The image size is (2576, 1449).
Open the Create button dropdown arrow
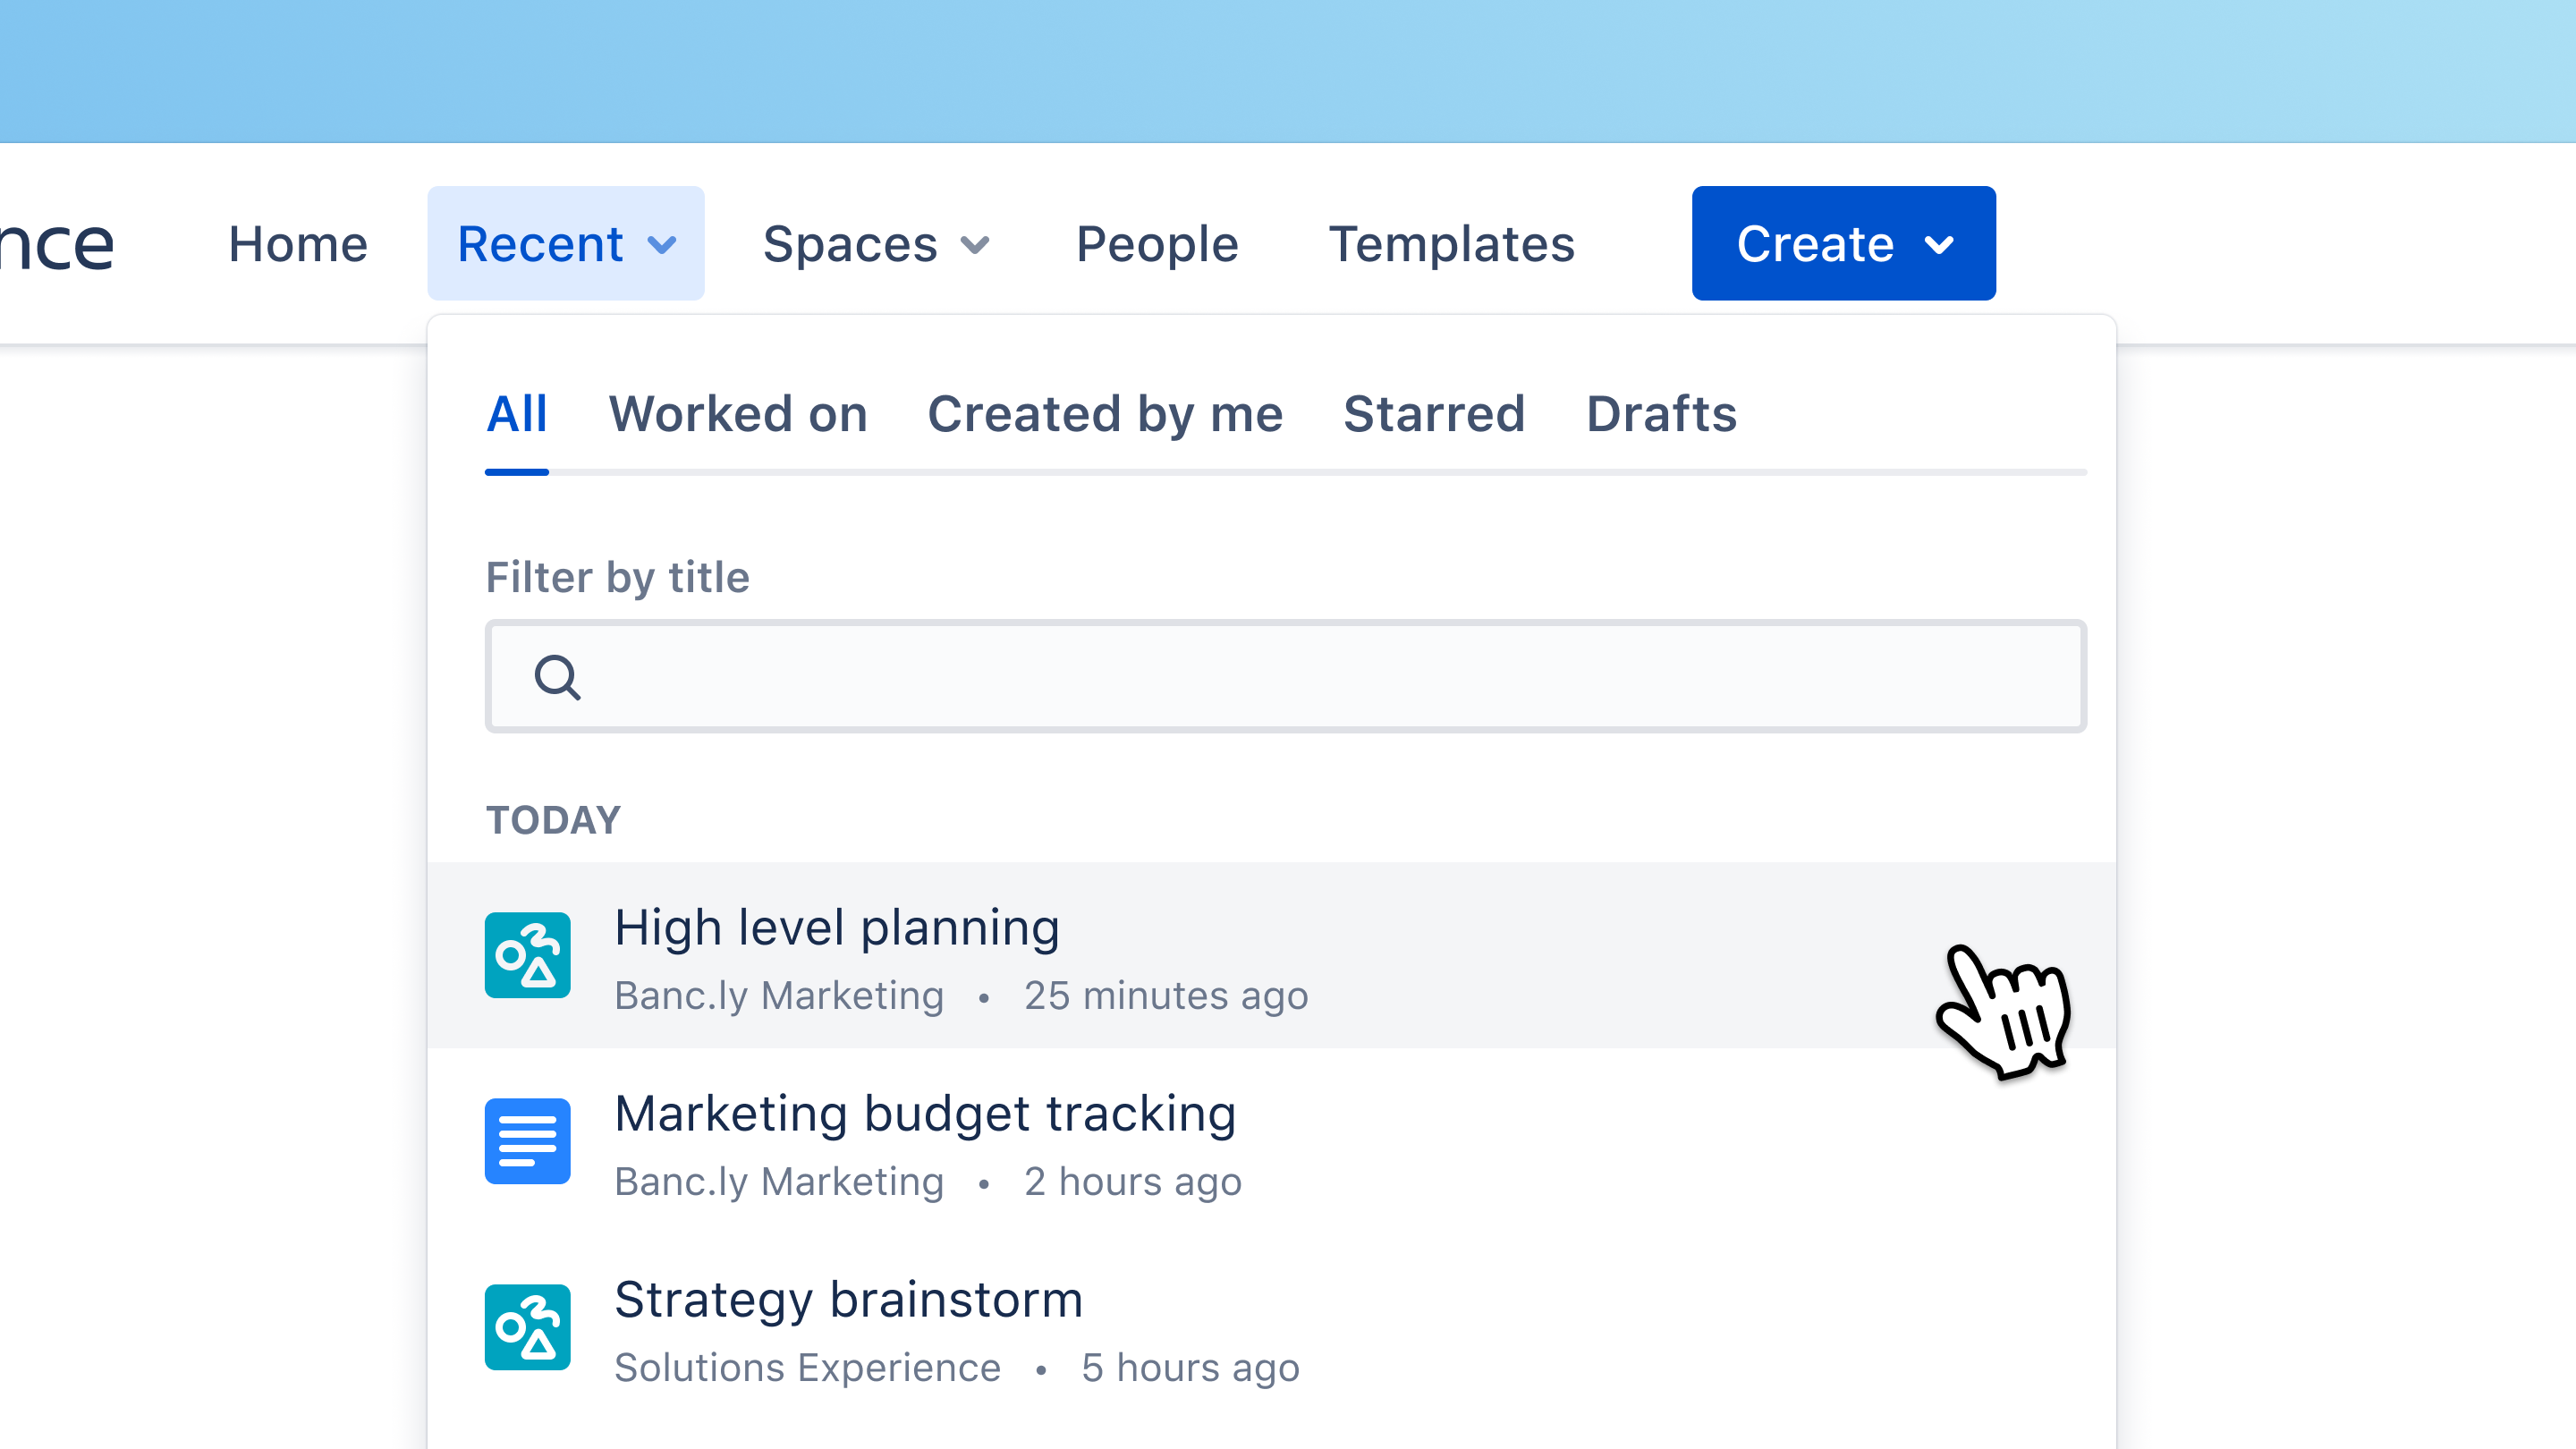[x=1939, y=245]
